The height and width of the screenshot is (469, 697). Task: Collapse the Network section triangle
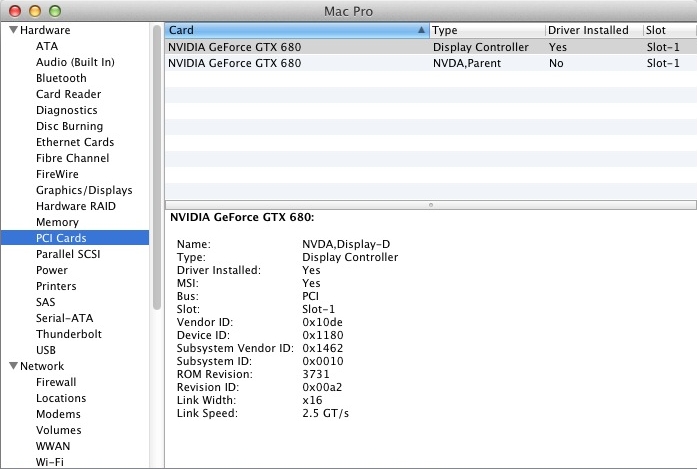tap(14, 366)
